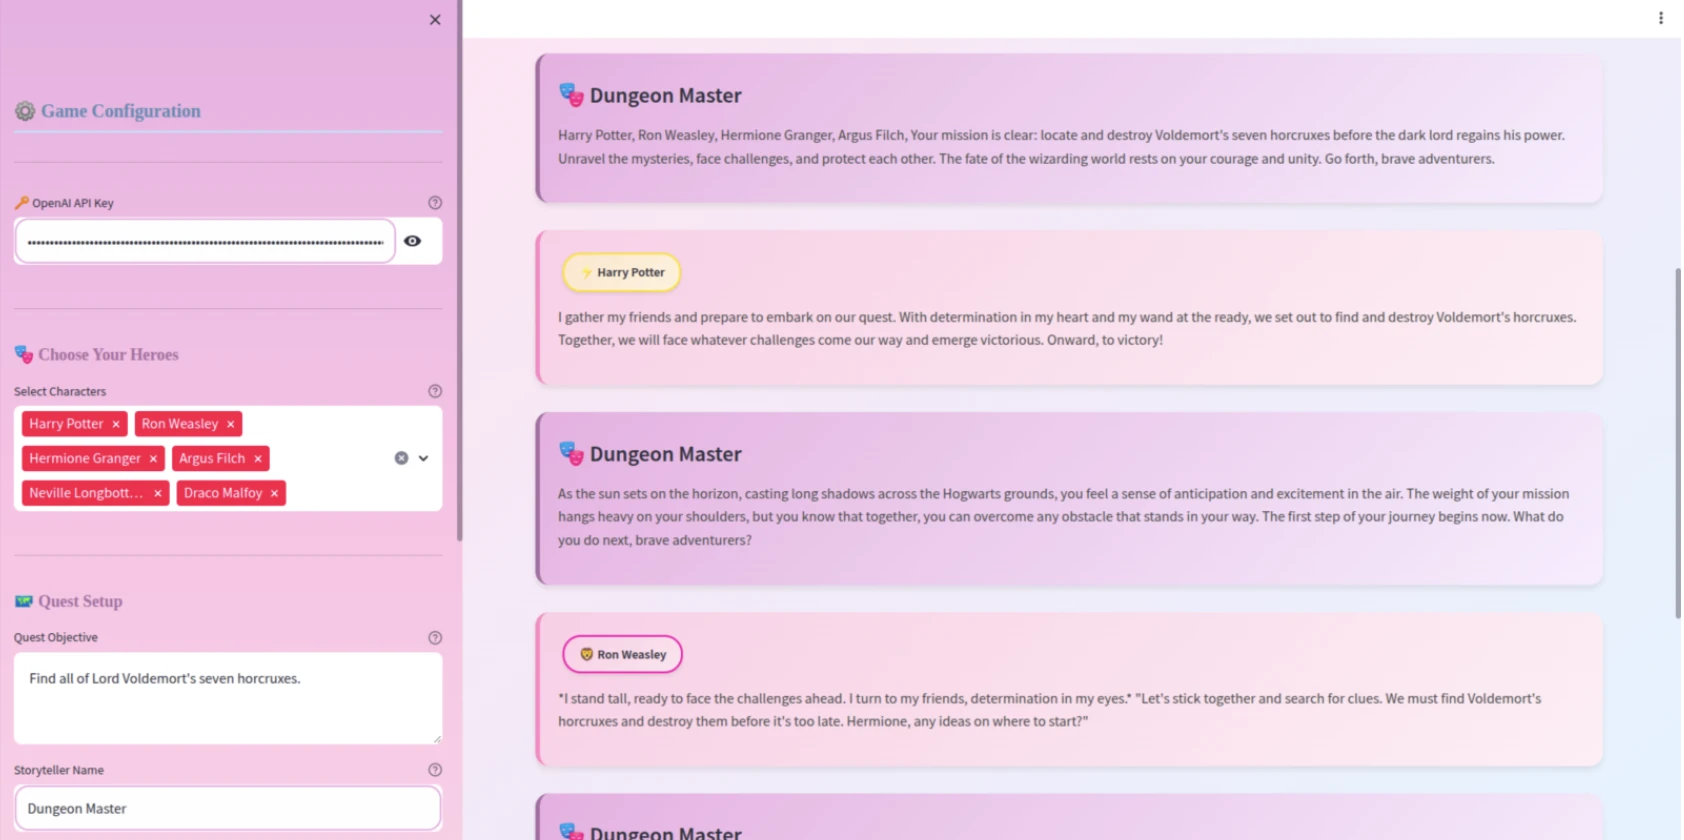
Task: Click the main page vertical scrollbar
Action: pos(1677,442)
